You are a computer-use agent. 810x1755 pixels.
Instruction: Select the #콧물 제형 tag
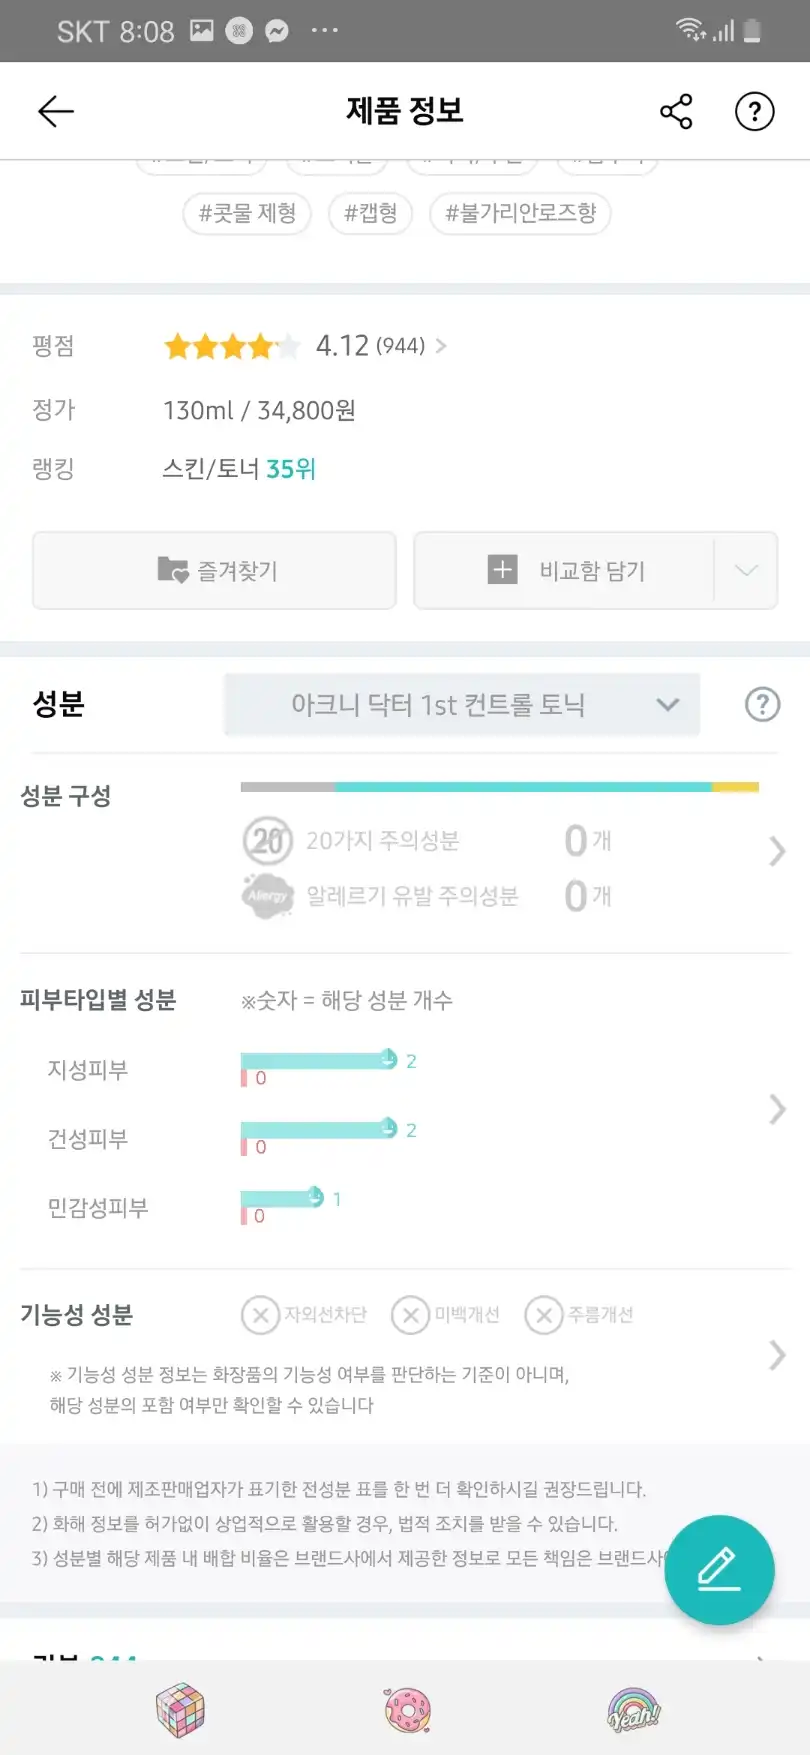247,213
